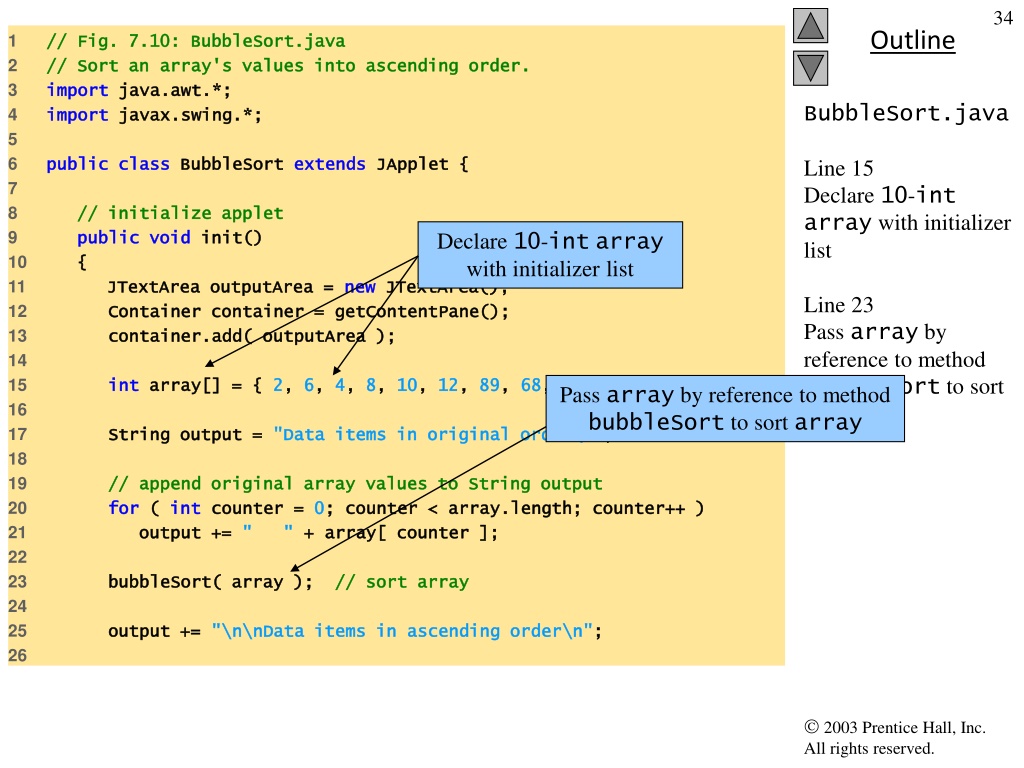
Task: Click the 'Container container = getContentPane();' line
Action: click(308, 312)
